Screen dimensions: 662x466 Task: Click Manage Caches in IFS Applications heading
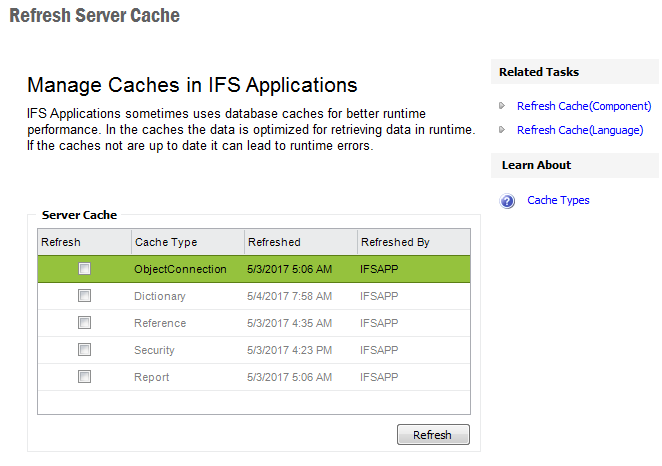click(x=192, y=85)
